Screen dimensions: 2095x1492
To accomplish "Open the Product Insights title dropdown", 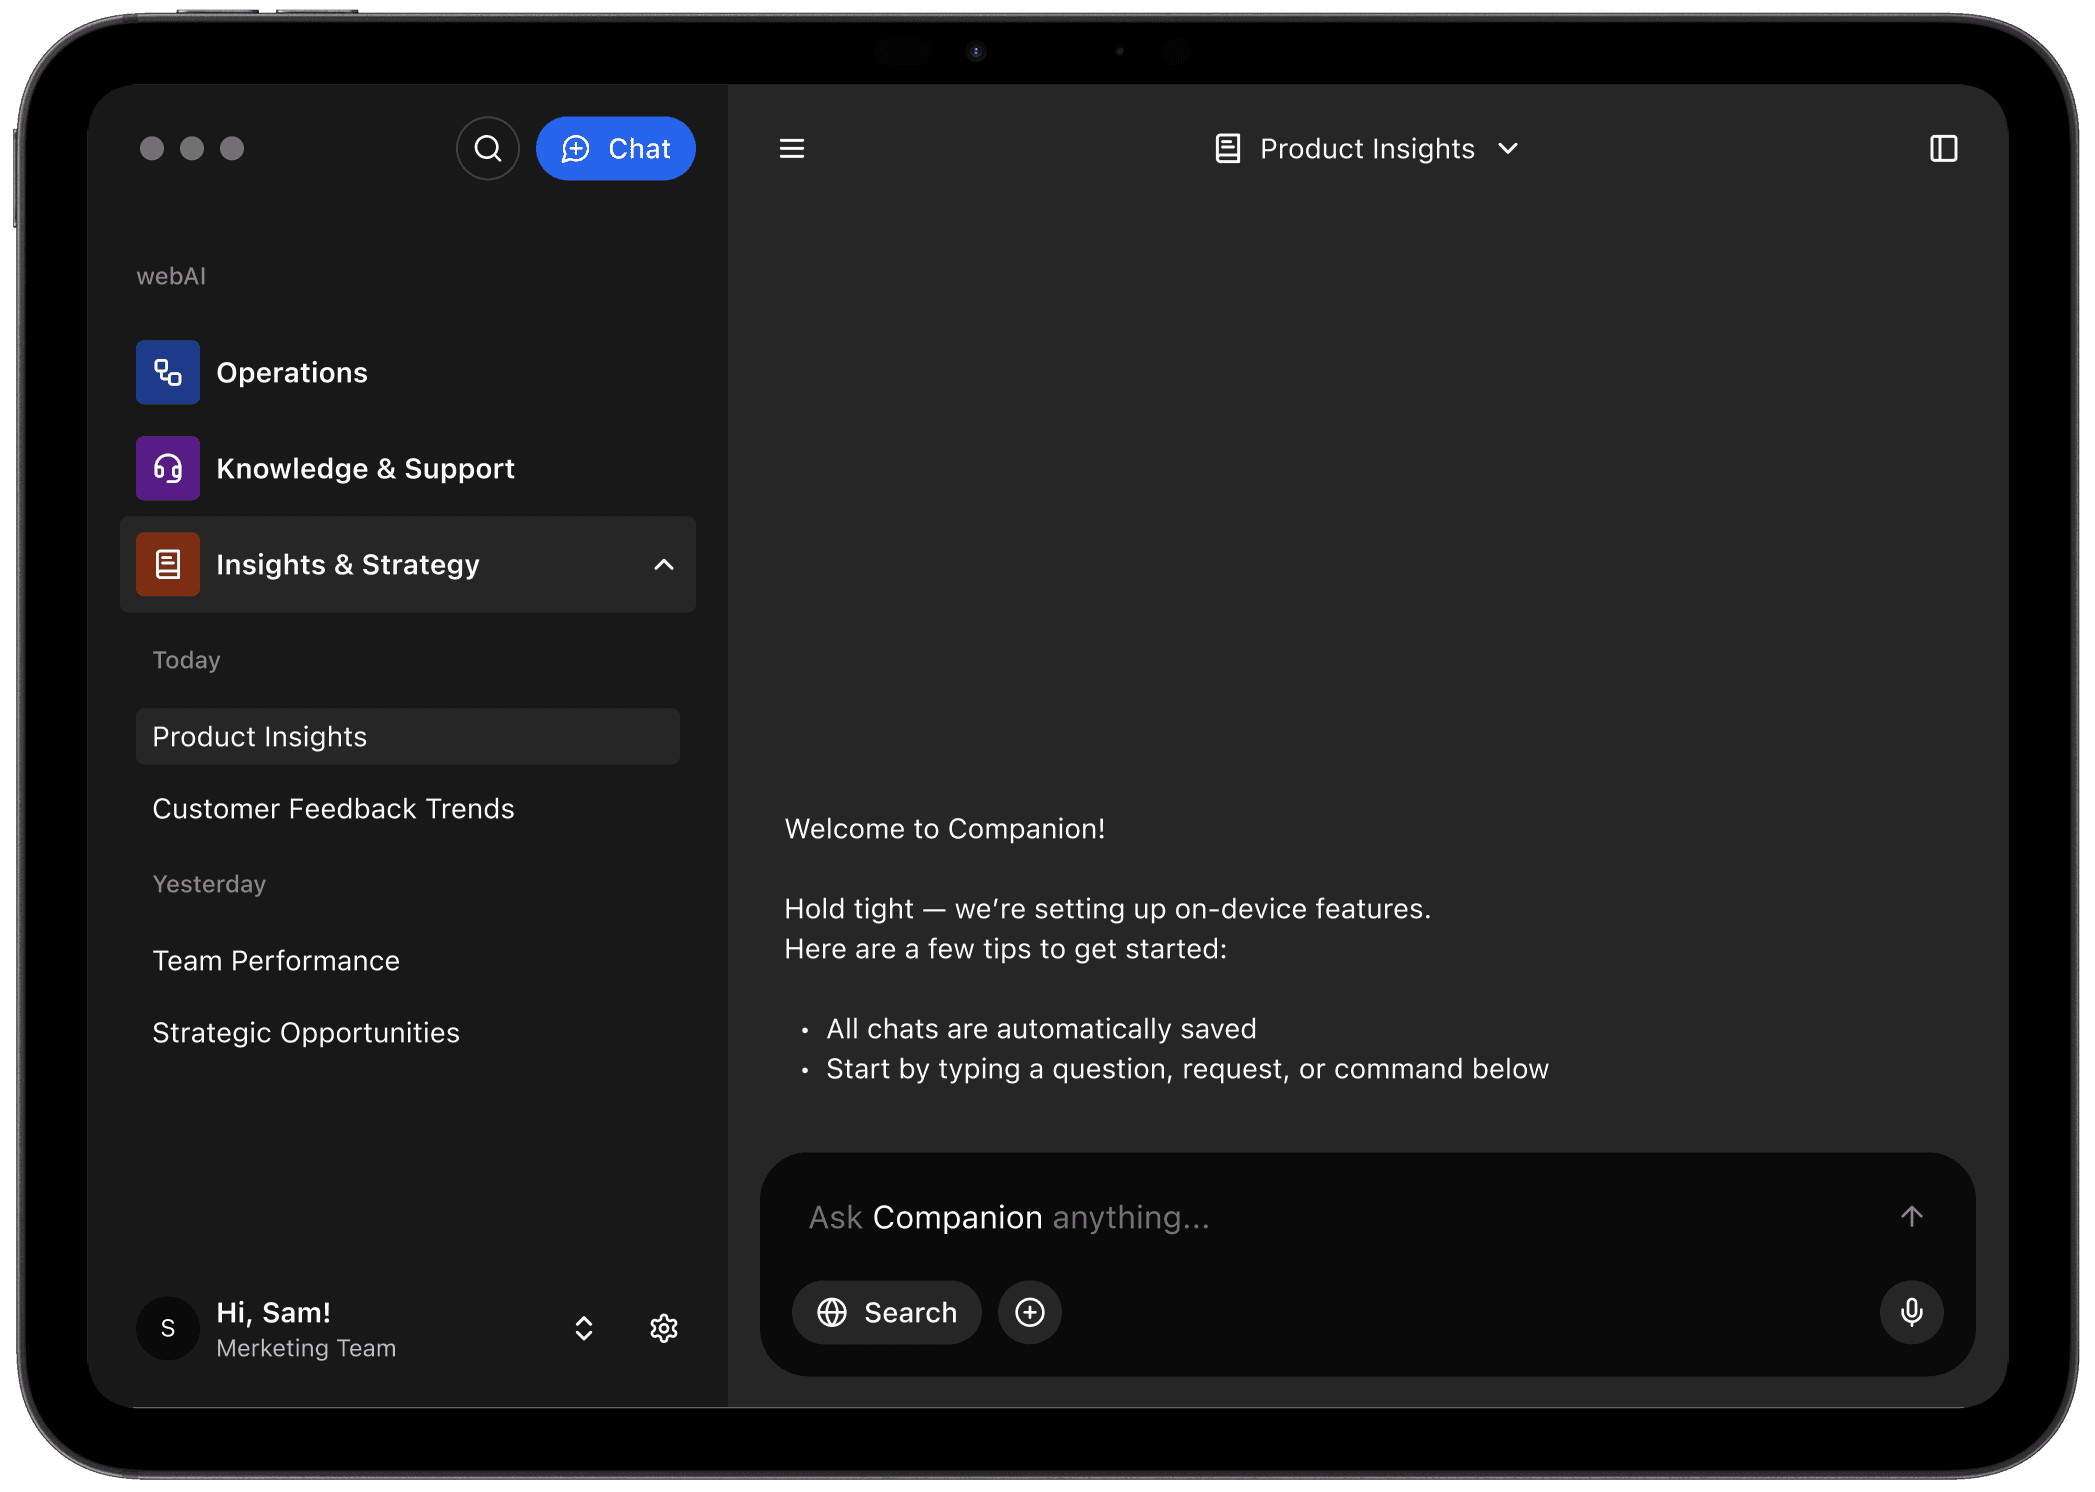I will (1509, 148).
